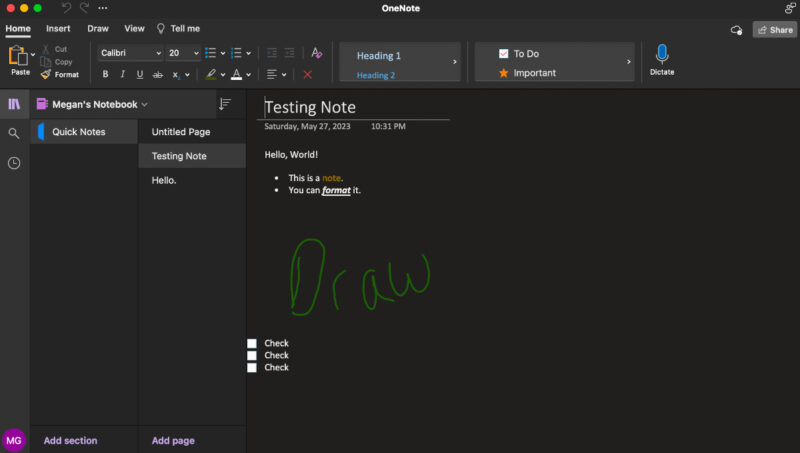Open bullet list style dropdown

click(x=223, y=53)
